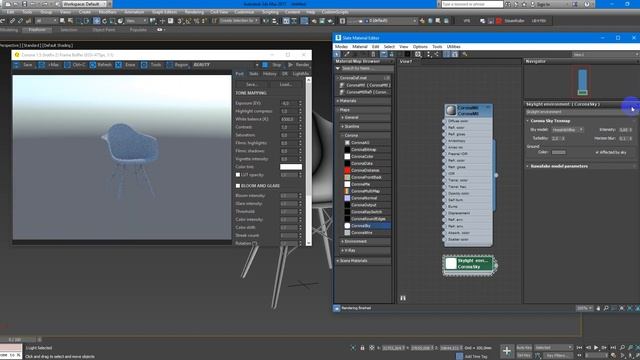This screenshot has height=360, width=640.
Task: Expand General maps subgroup
Action: click(365, 118)
